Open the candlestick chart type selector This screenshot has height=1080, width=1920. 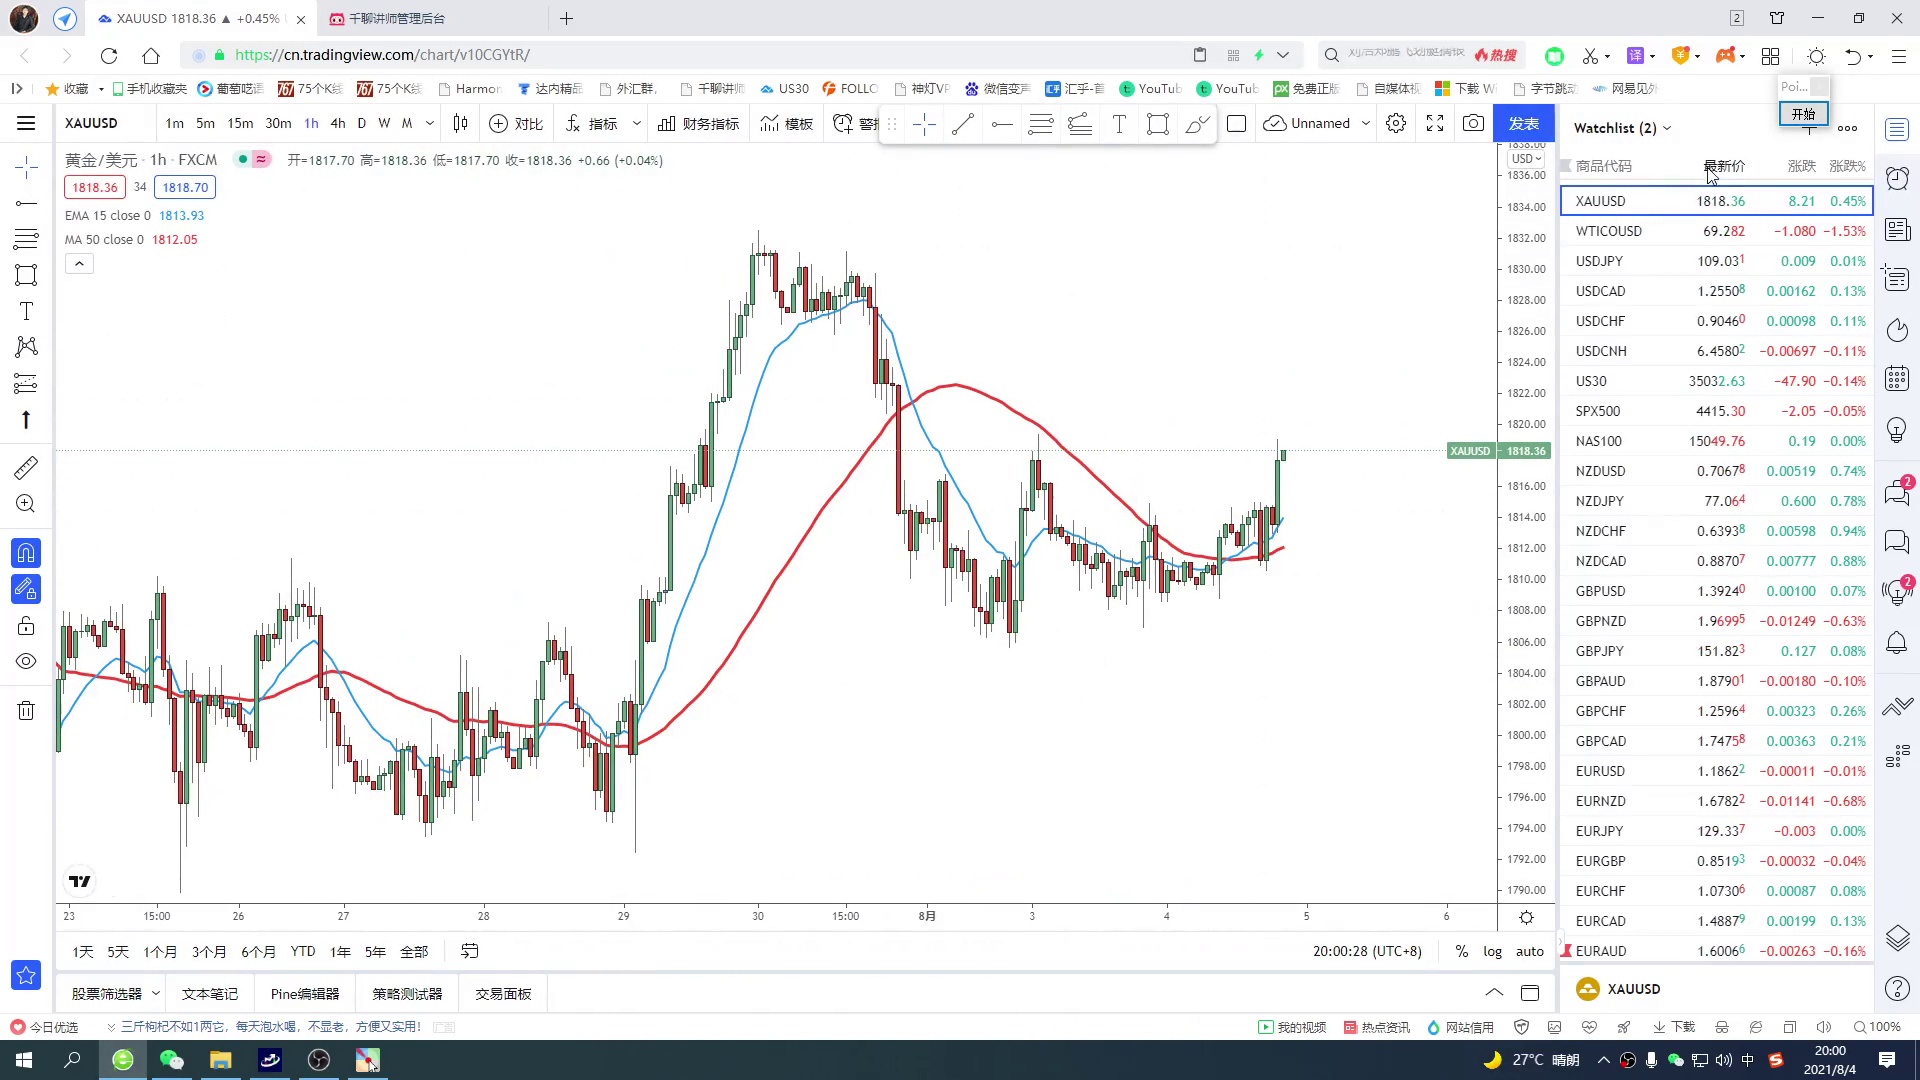(x=460, y=123)
